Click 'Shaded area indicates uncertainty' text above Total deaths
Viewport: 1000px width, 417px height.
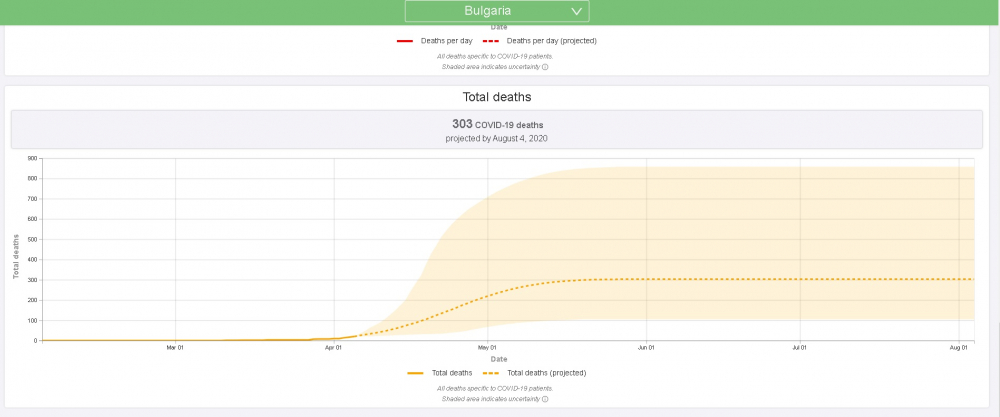(490, 66)
